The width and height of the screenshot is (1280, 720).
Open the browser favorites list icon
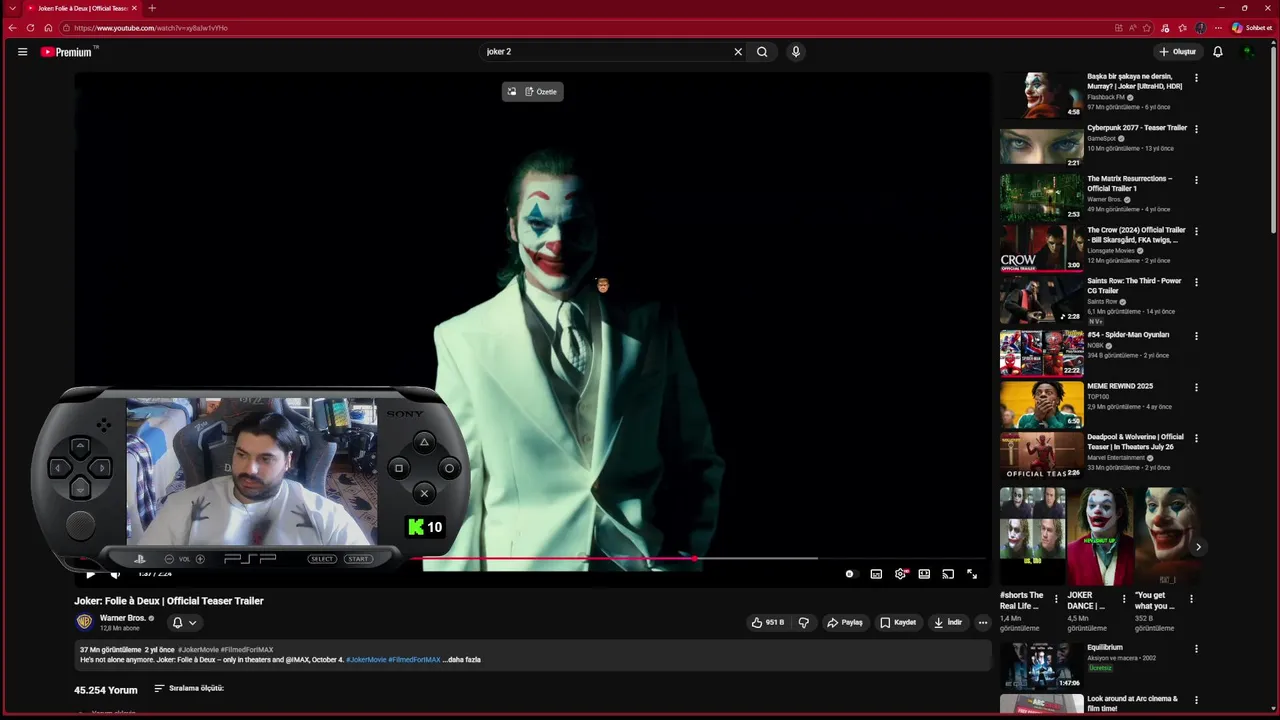click(x=1182, y=28)
